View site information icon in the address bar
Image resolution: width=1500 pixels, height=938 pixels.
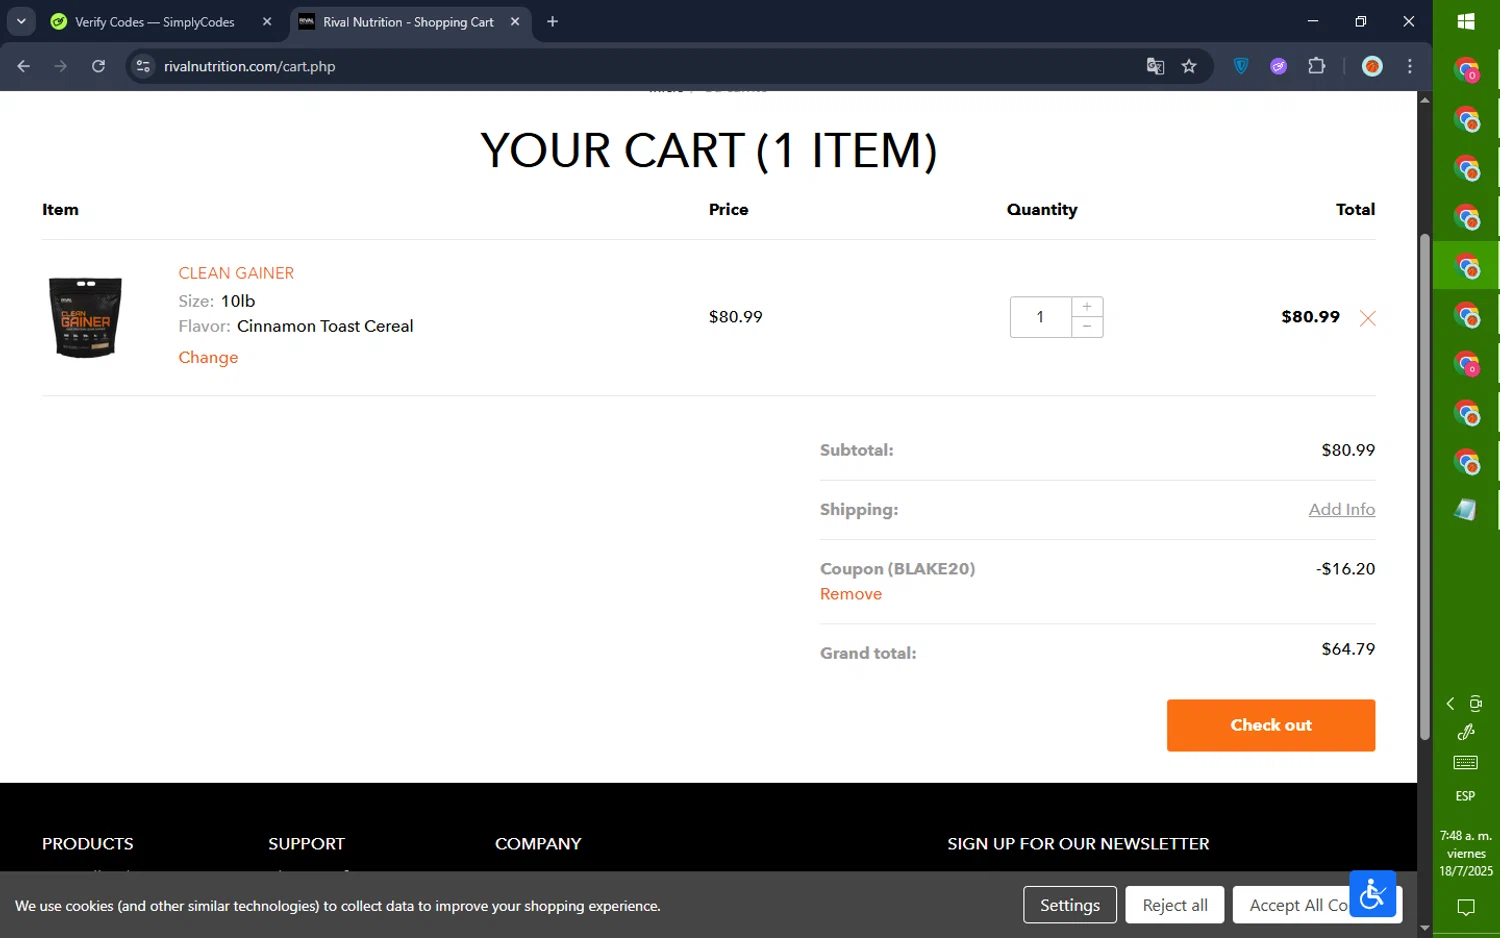[x=143, y=66]
